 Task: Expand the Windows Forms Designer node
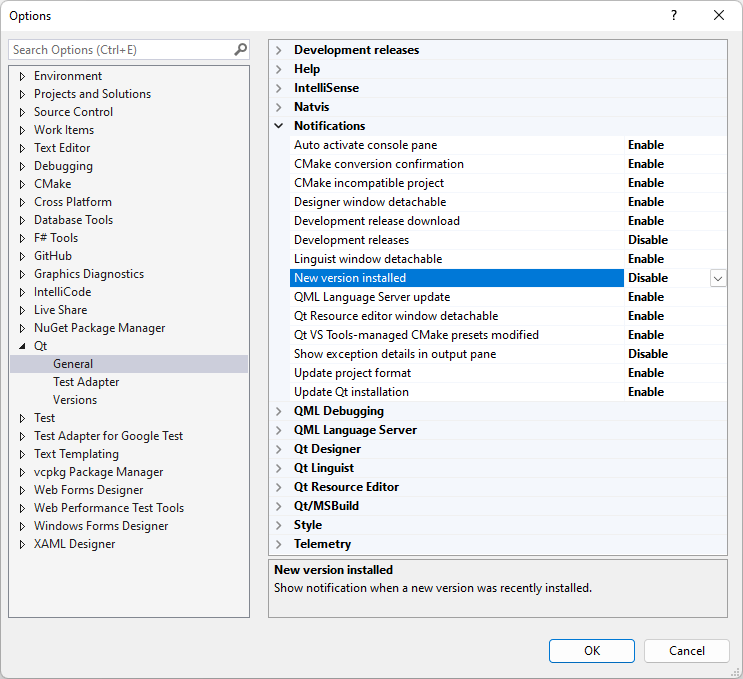(22, 526)
